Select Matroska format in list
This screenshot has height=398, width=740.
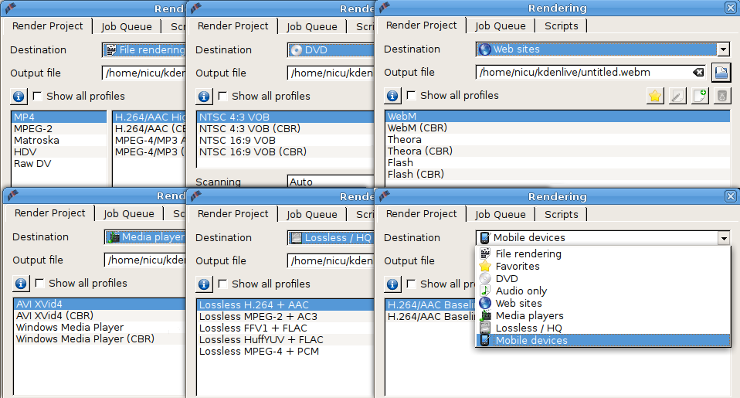[59, 140]
